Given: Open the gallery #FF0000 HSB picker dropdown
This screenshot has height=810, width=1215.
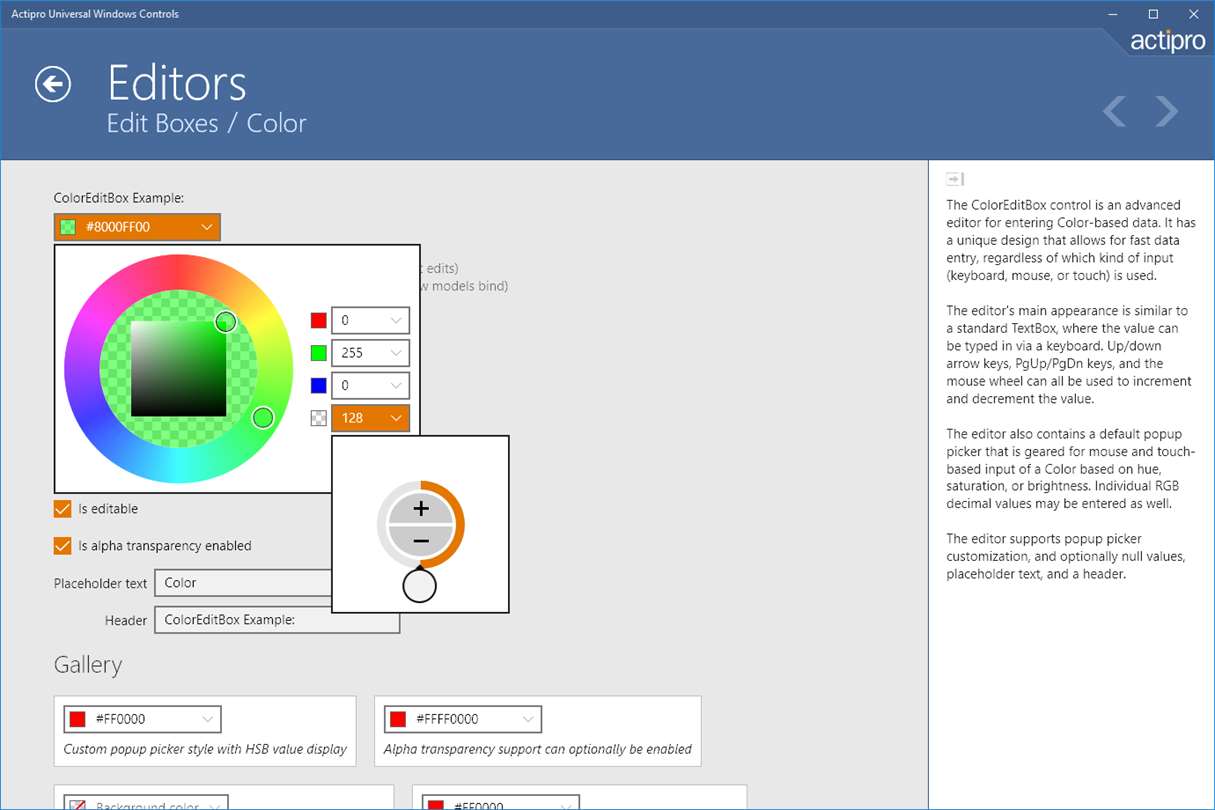Looking at the screenshot, I should [x=208, y=719].
